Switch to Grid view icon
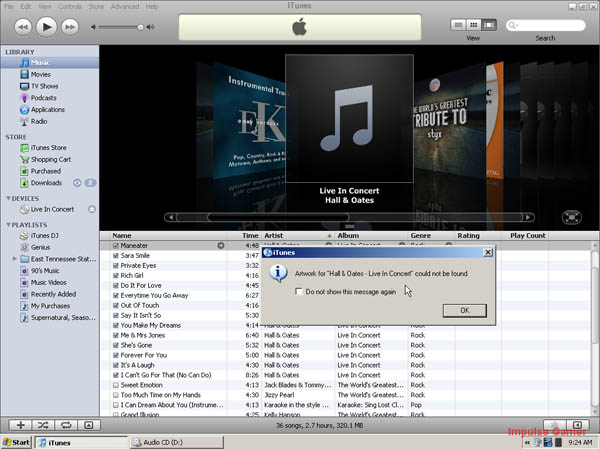The height and width of the screenshot is (450, 600). [x=473, y=25]
